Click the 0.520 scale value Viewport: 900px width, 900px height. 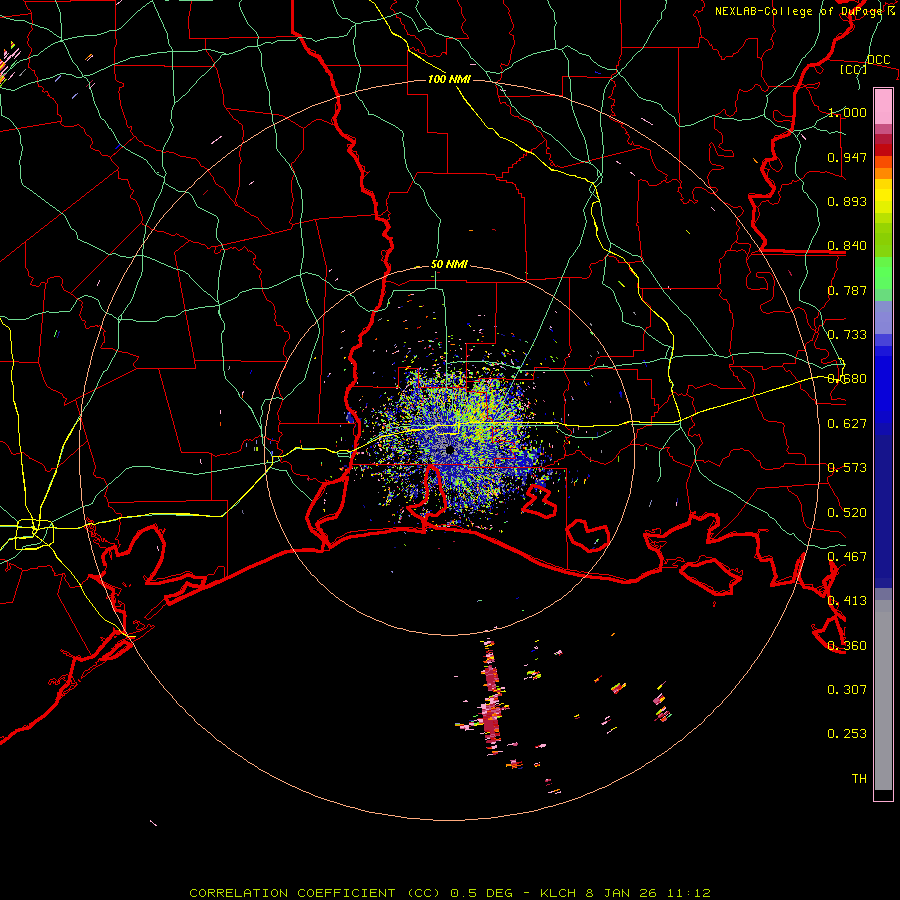click(x=847, y=513)
